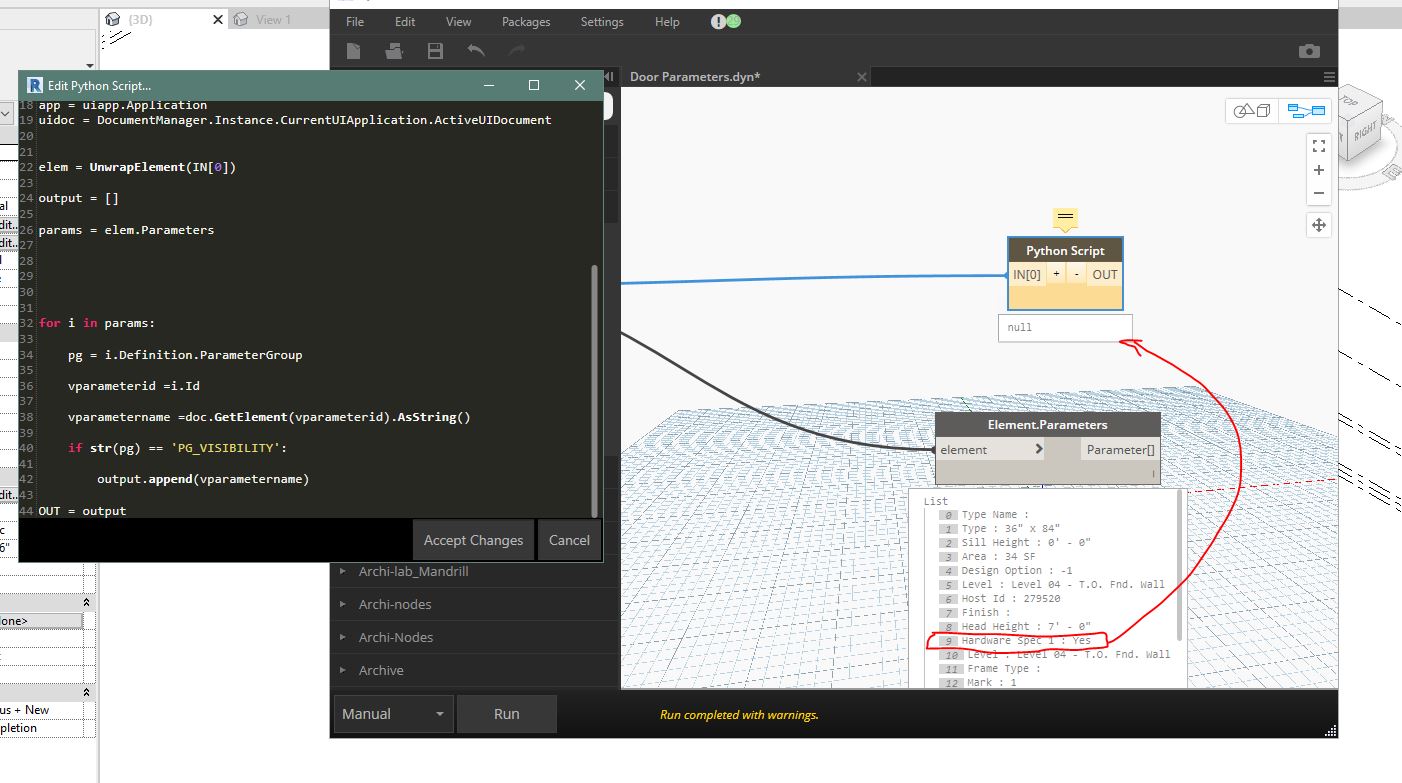
Task: Click the Revit icon in Edit Python Script title
Action: point(36,86)
